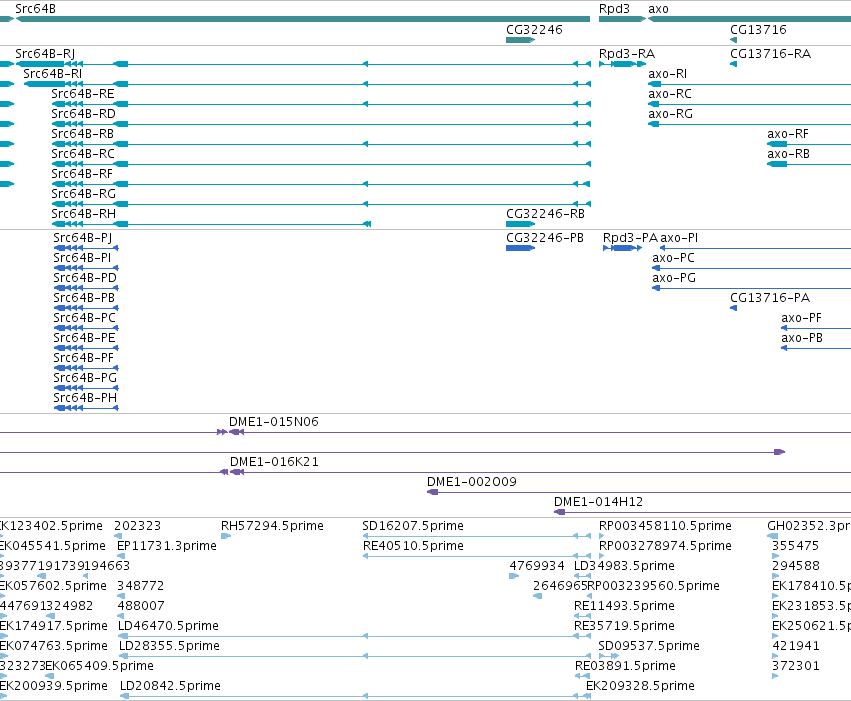Click EST RP003458110.5prime
The width and height of the screenshot is (851, 701).
[665, 526]
